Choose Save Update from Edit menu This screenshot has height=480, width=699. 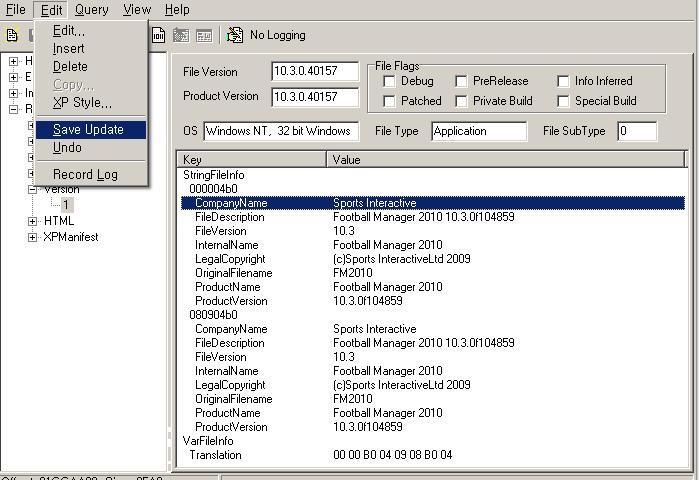click(88, 129)
